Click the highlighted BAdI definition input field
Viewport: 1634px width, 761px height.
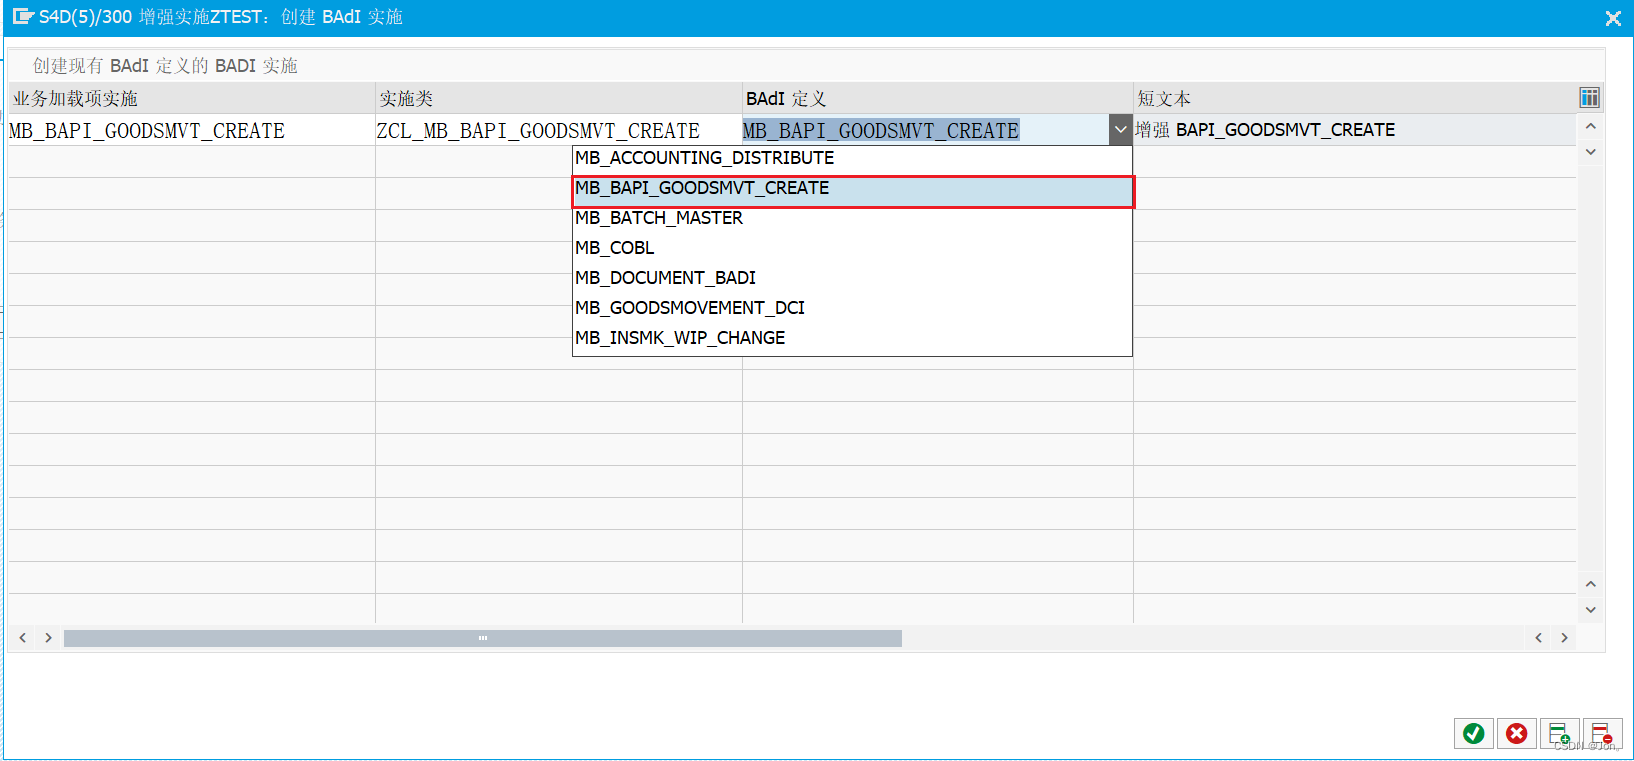pos(925,130)
